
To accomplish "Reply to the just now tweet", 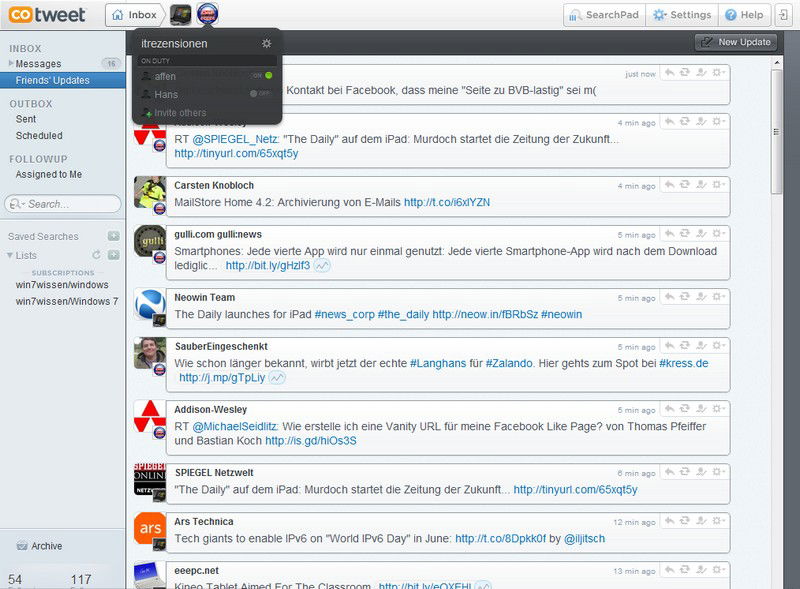I will pos(669,72).
